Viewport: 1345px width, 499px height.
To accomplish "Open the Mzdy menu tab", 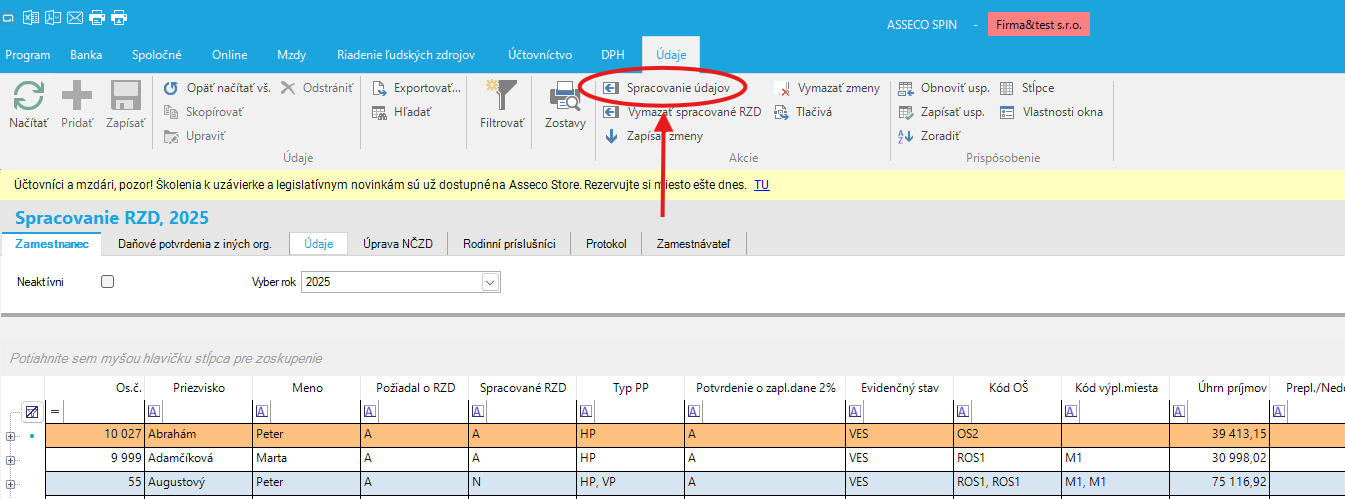I will [x=291, y=55].
